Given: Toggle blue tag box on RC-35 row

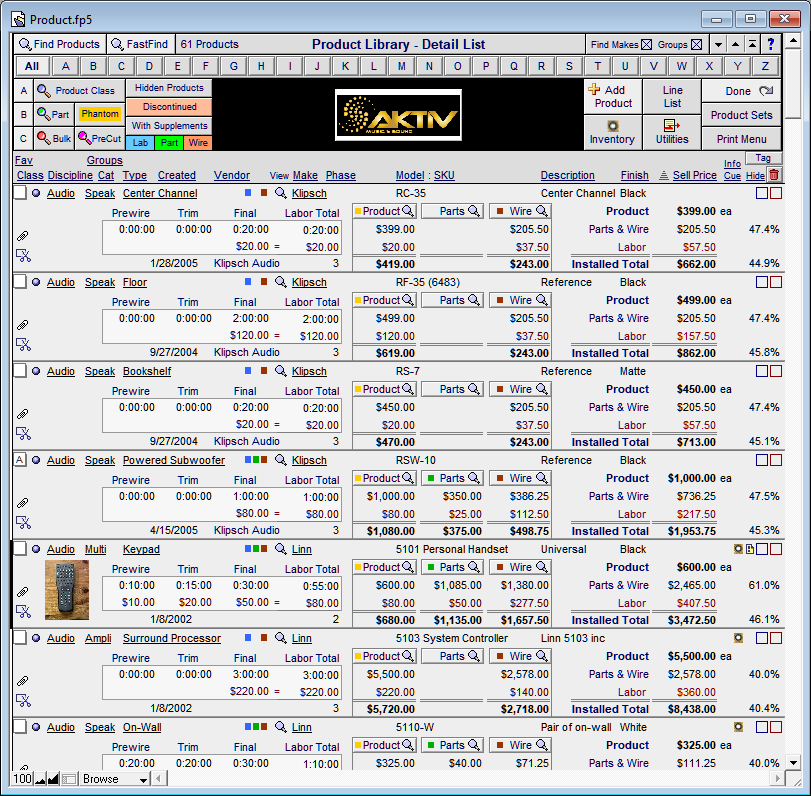Looking at the screenshot, I should [x=762, y=193].
